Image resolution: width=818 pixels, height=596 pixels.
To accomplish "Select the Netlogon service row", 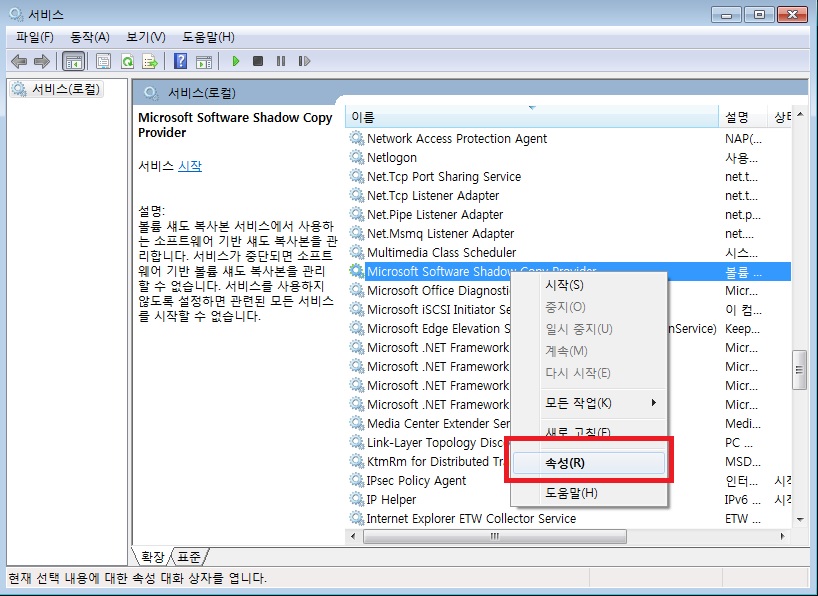I will click(x=570, y=157).
